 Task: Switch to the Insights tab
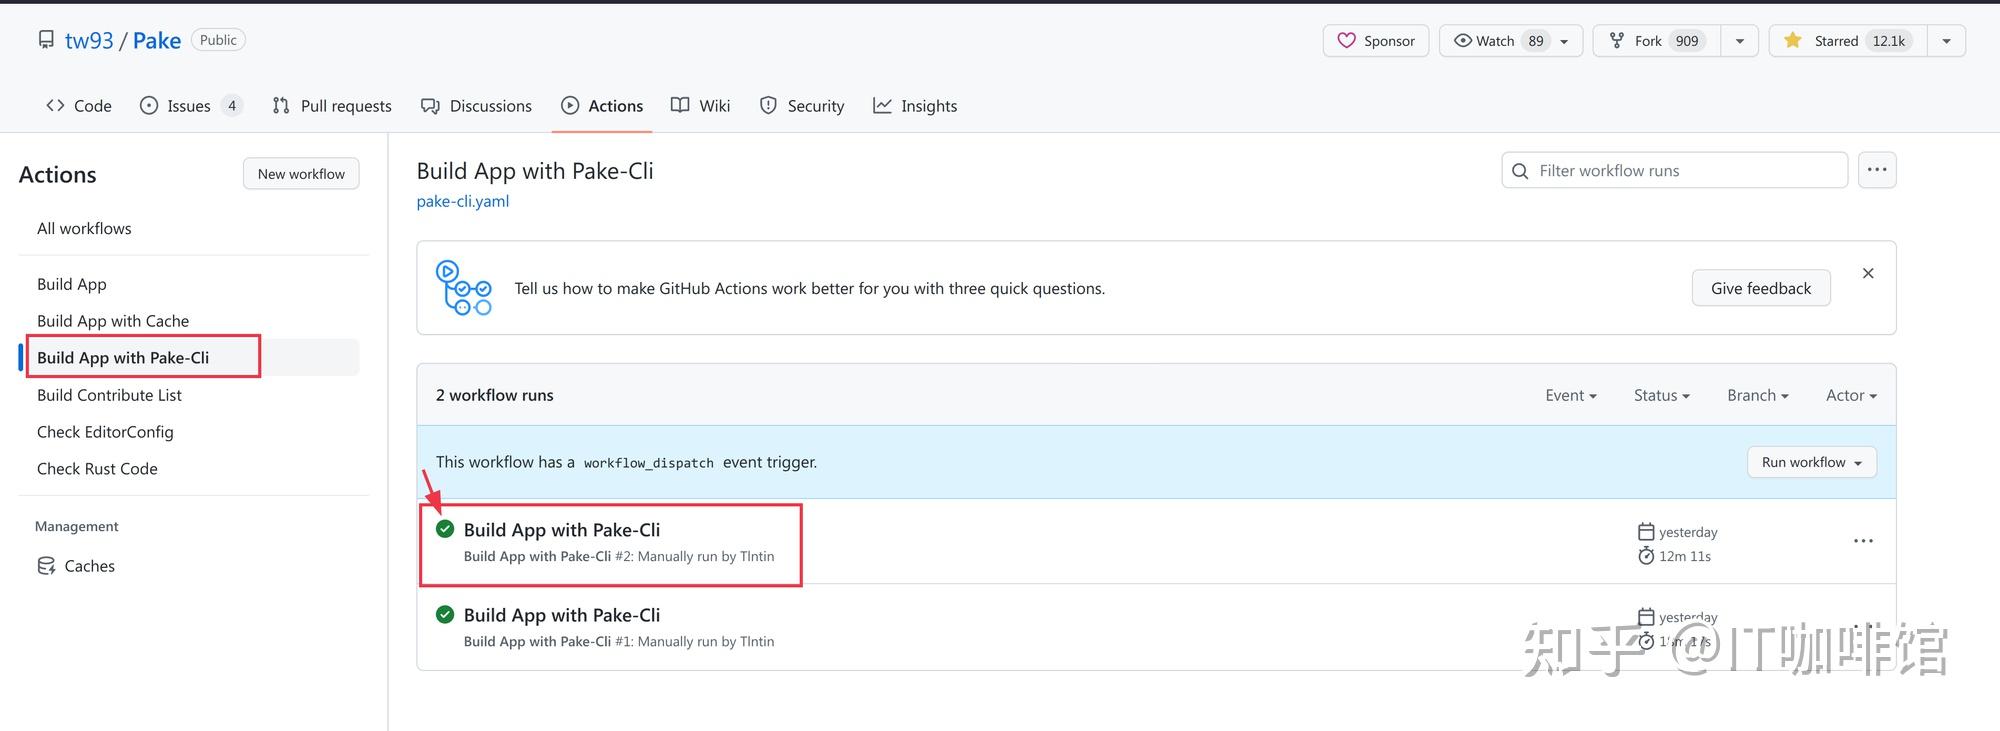pos(915,106)
